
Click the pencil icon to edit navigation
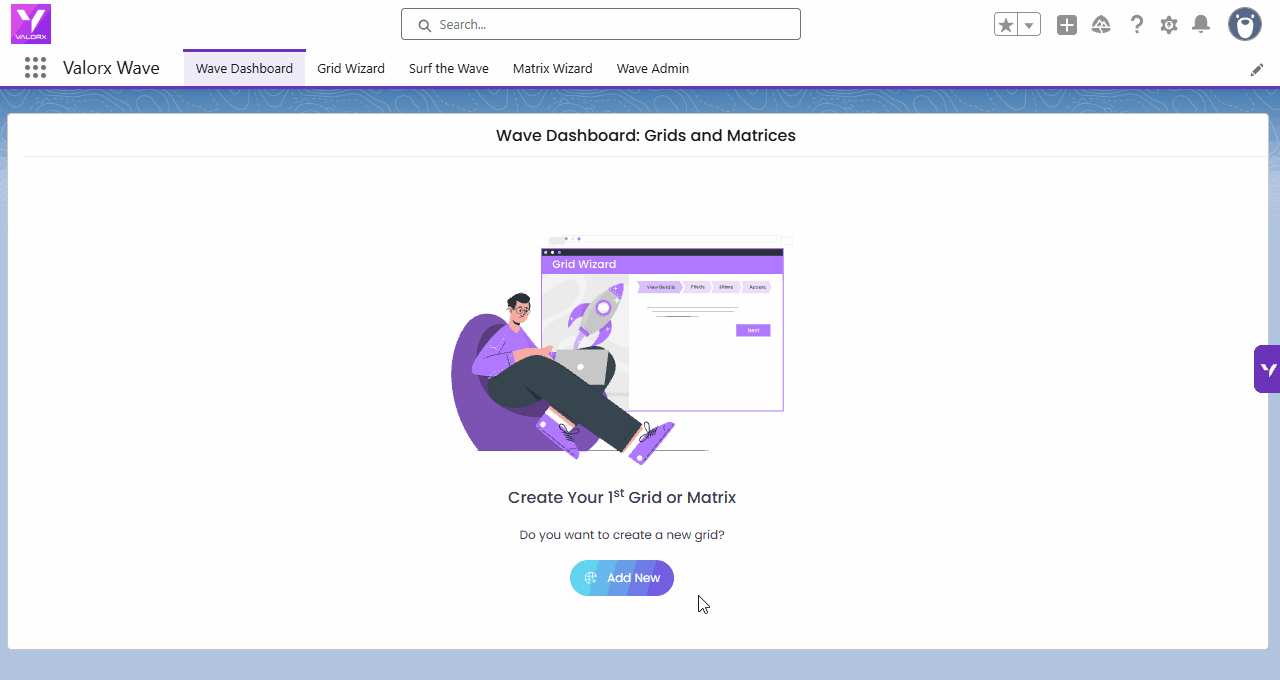[x=1257, y=69]
